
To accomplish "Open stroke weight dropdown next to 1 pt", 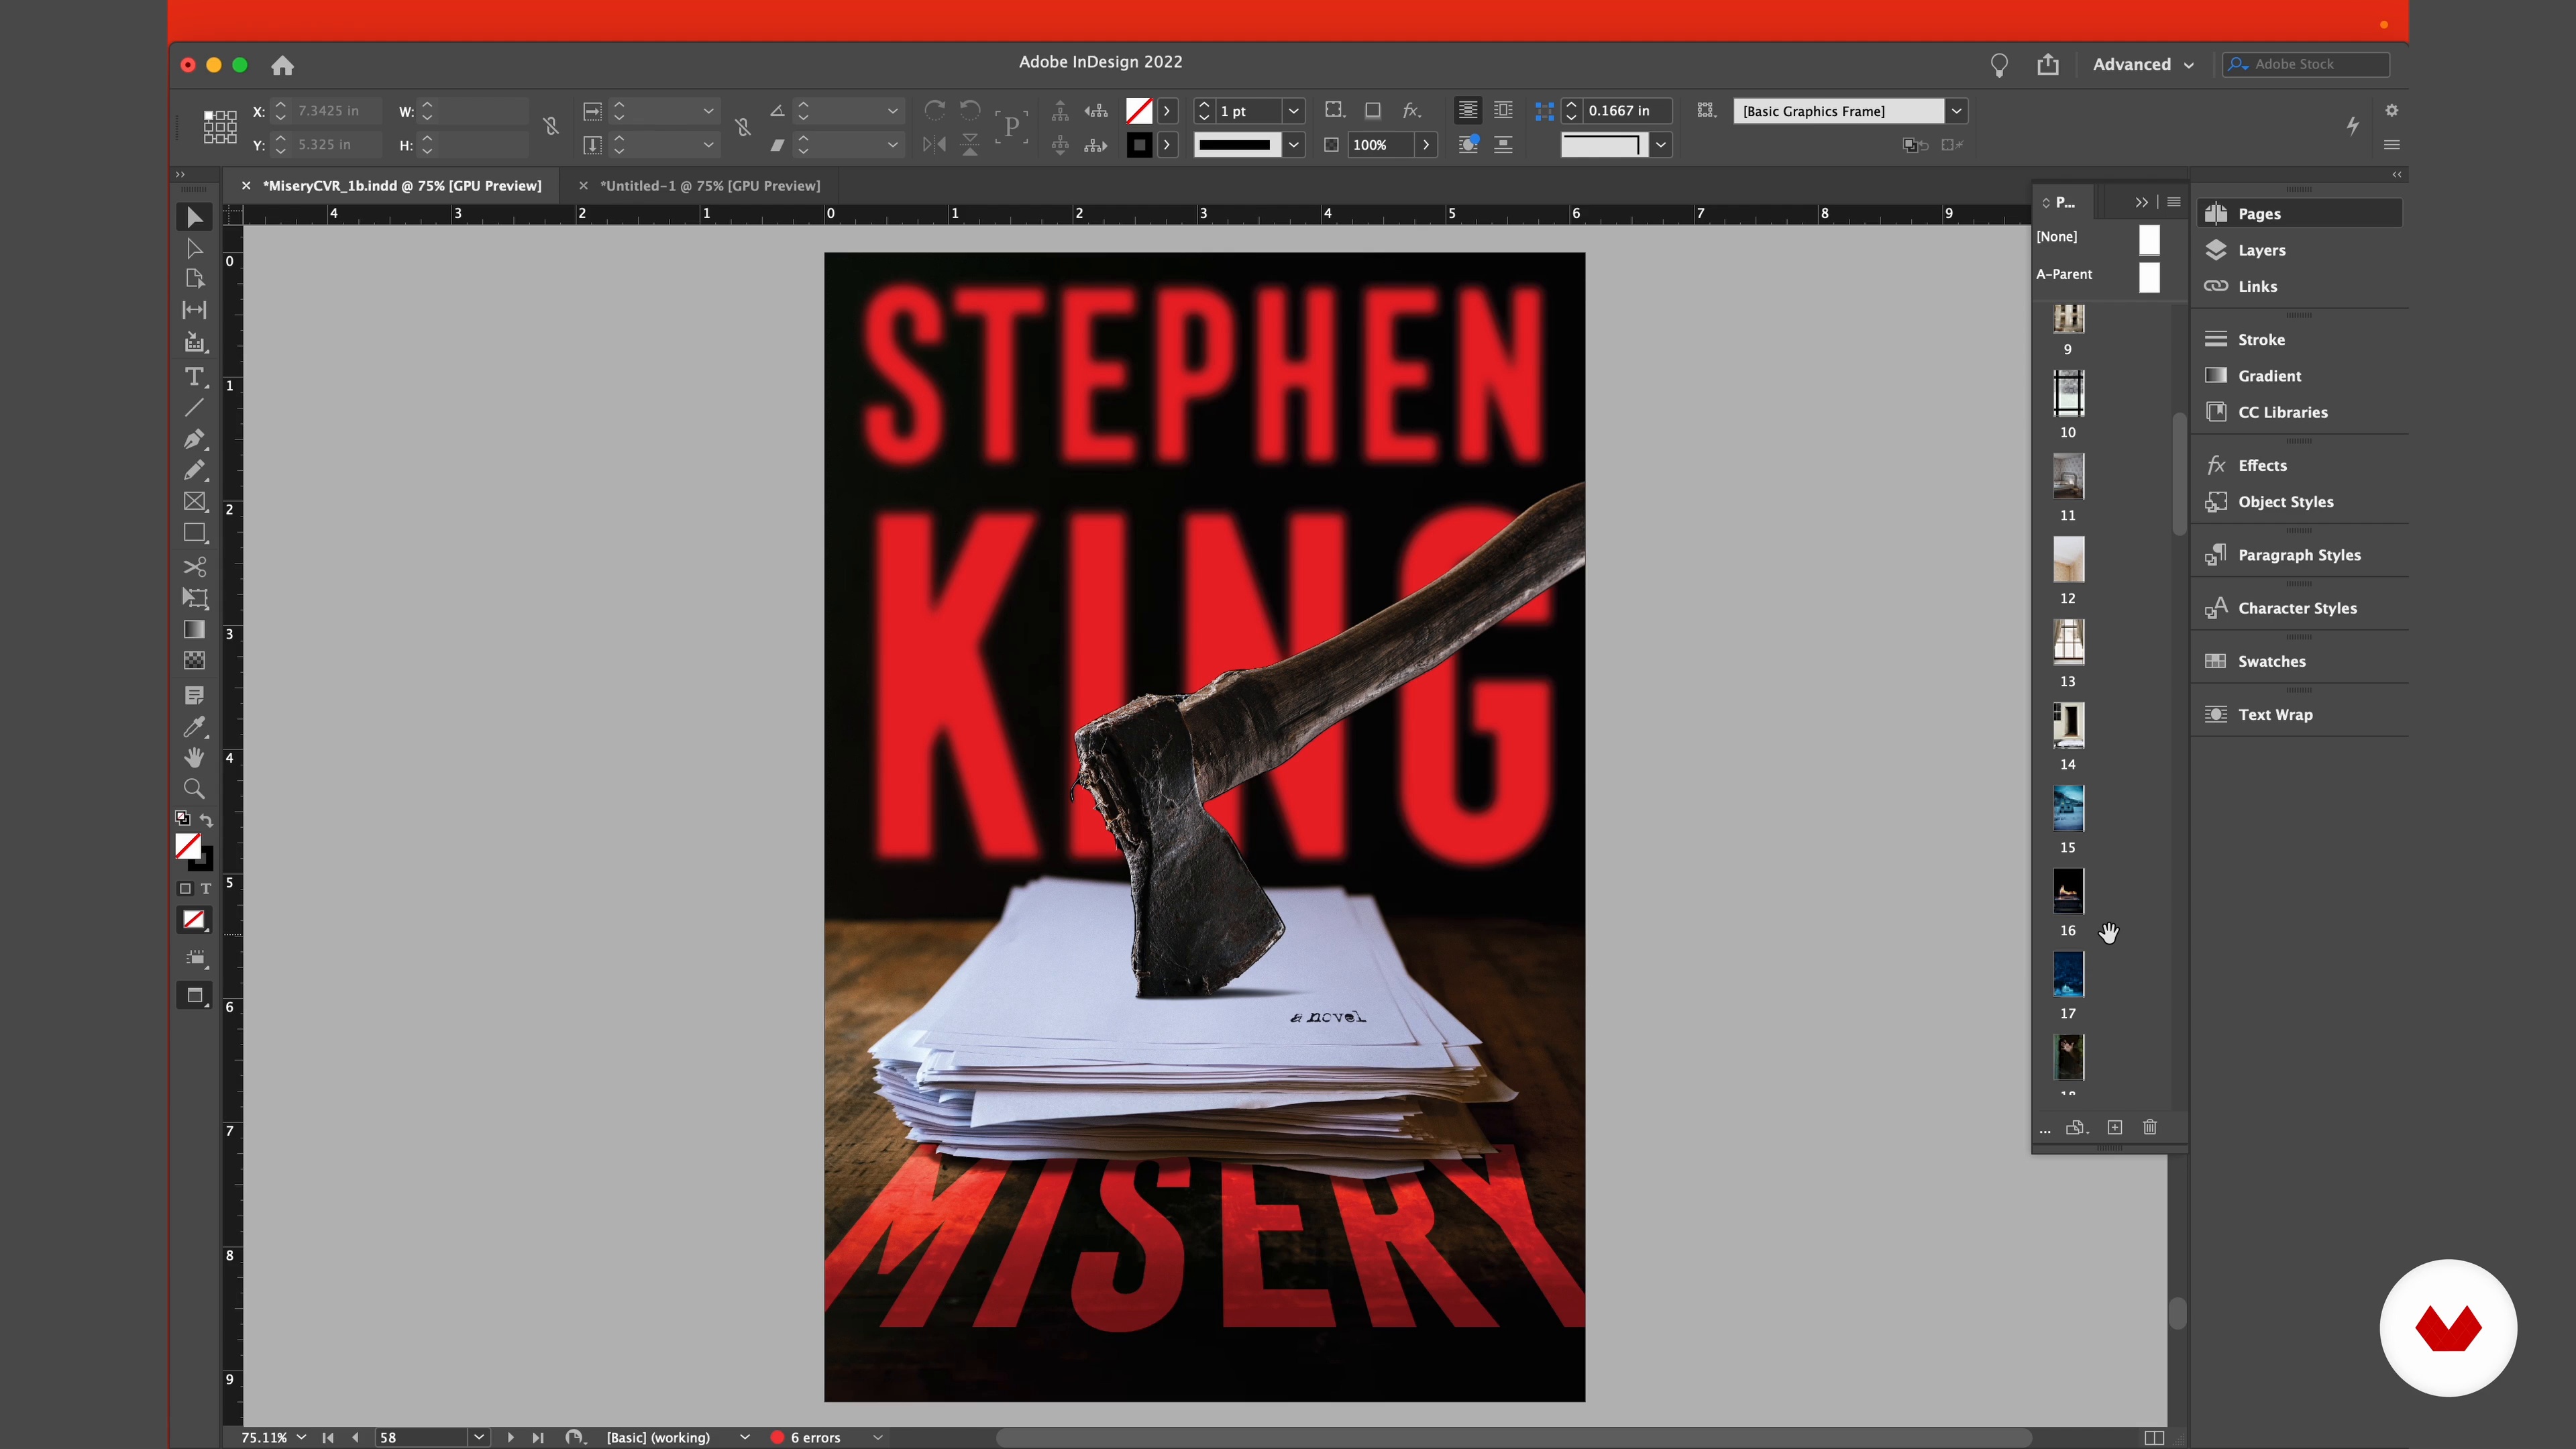I will [x=1293, y=111].
